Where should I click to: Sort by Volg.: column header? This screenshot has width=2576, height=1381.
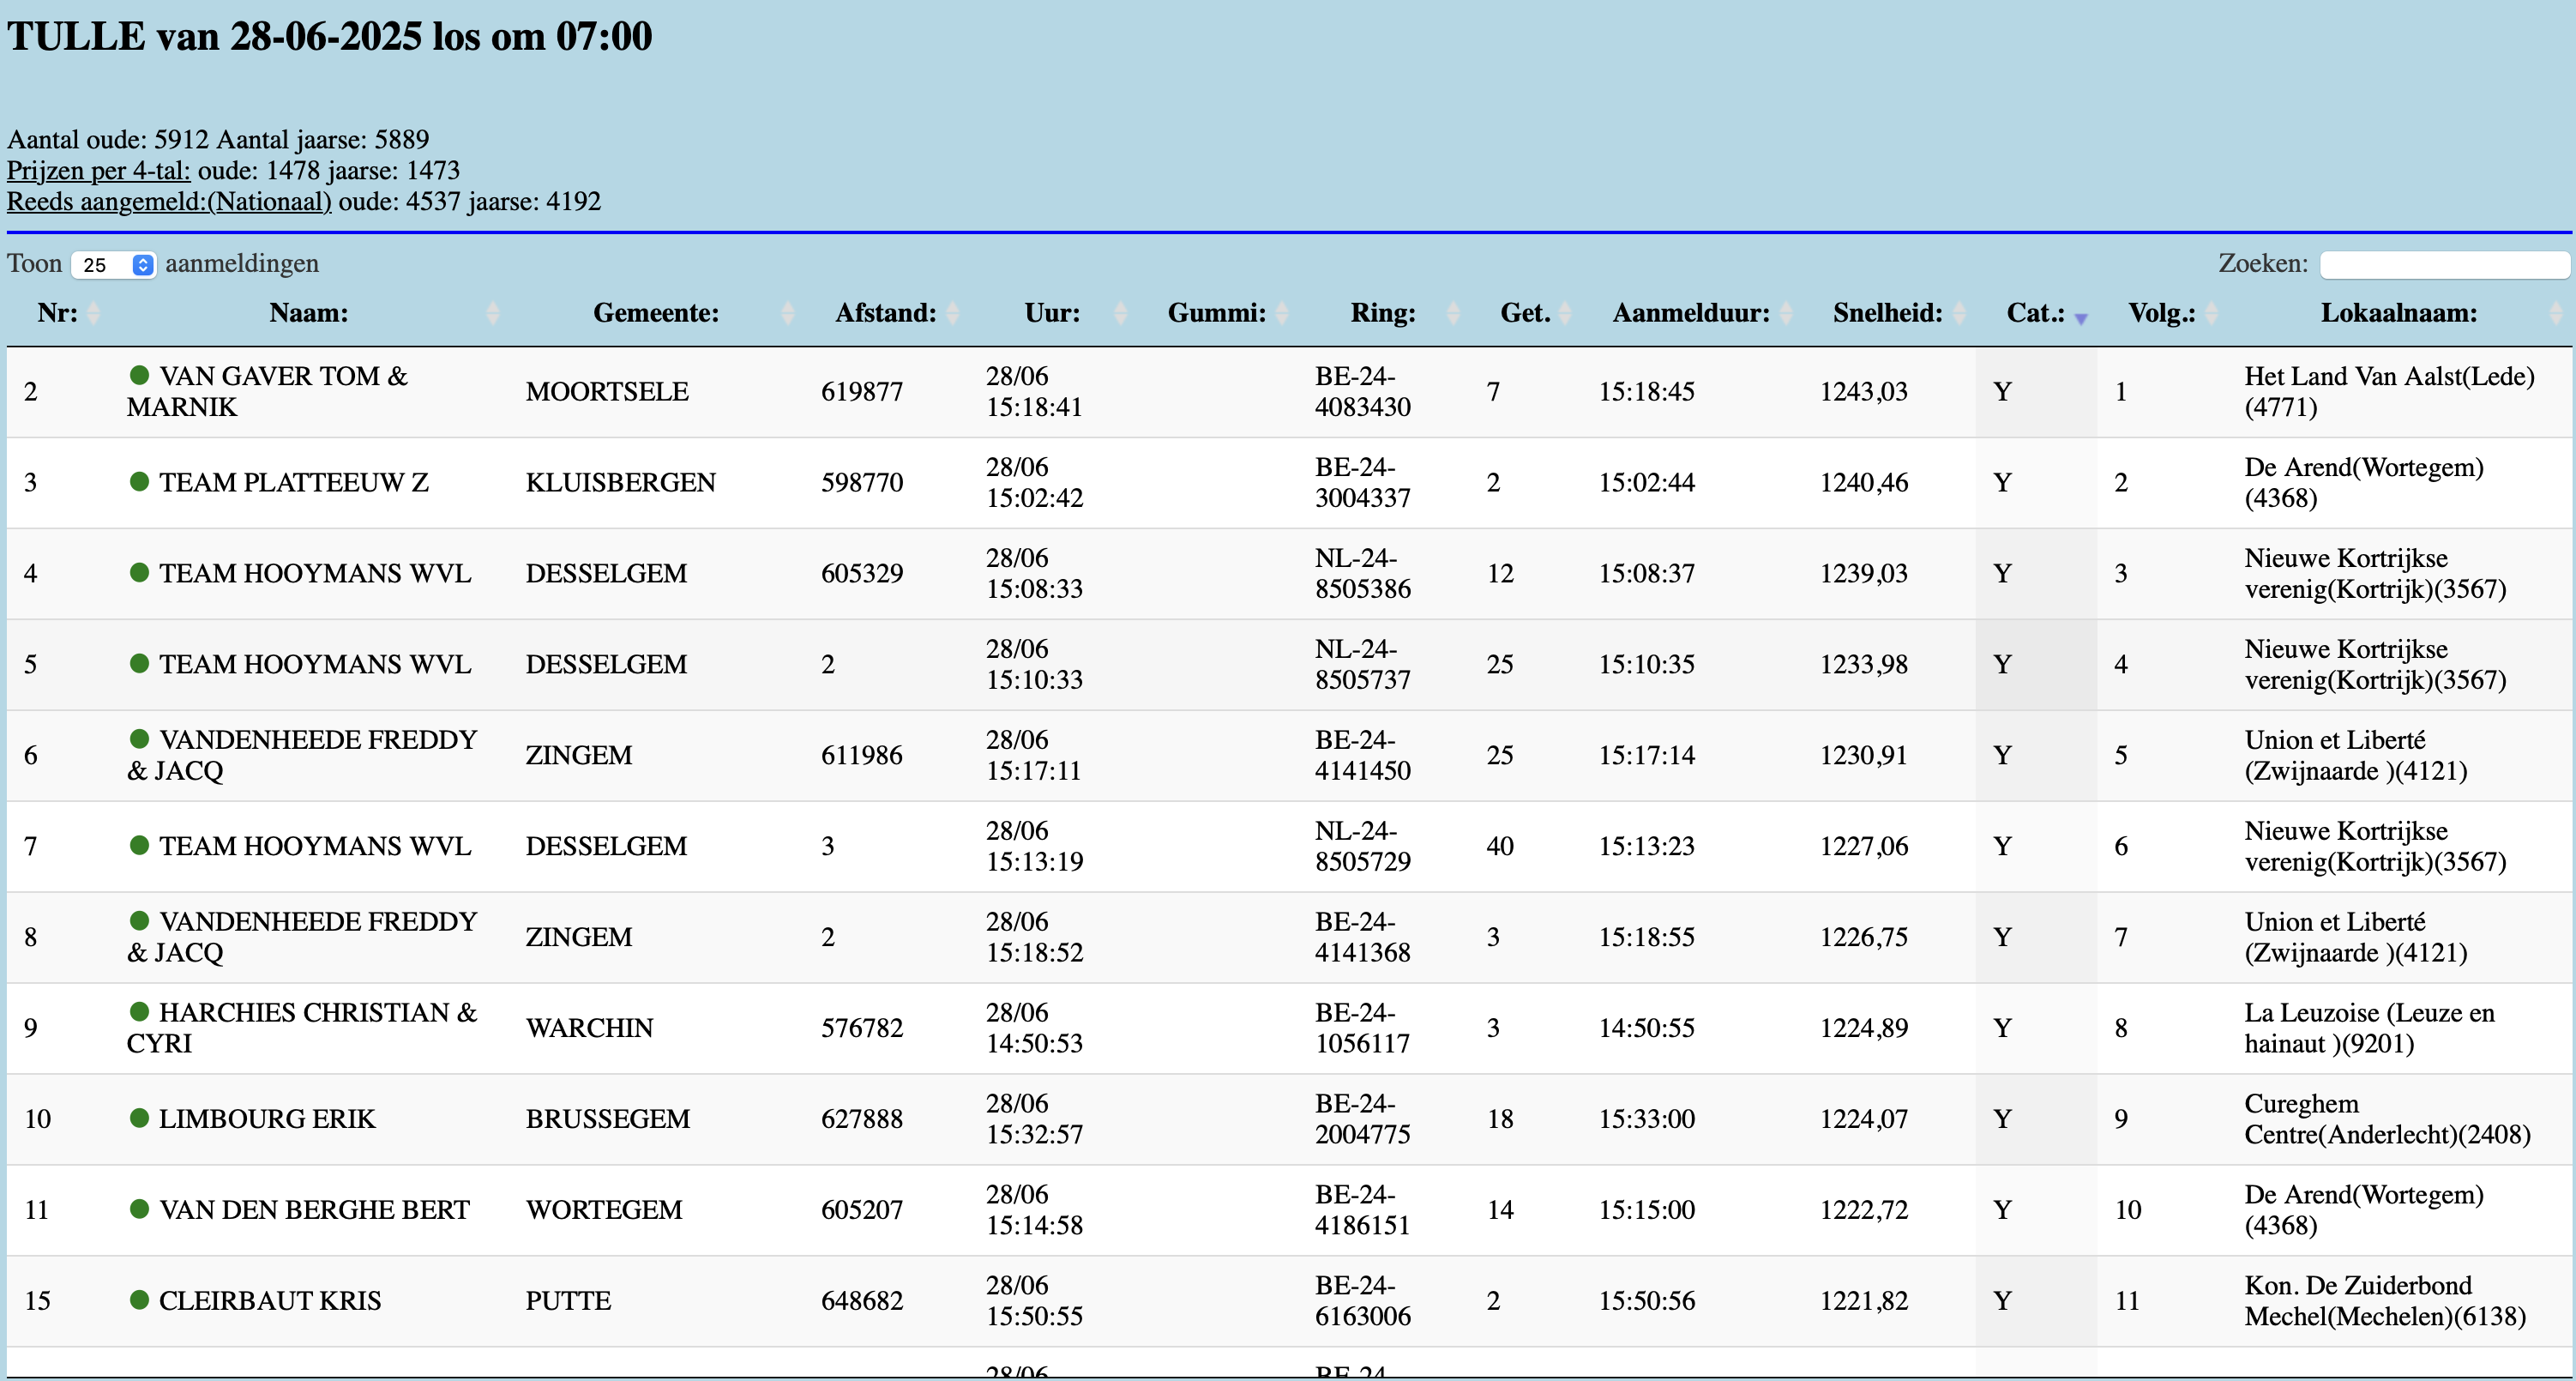click(x=2161, y=313)
